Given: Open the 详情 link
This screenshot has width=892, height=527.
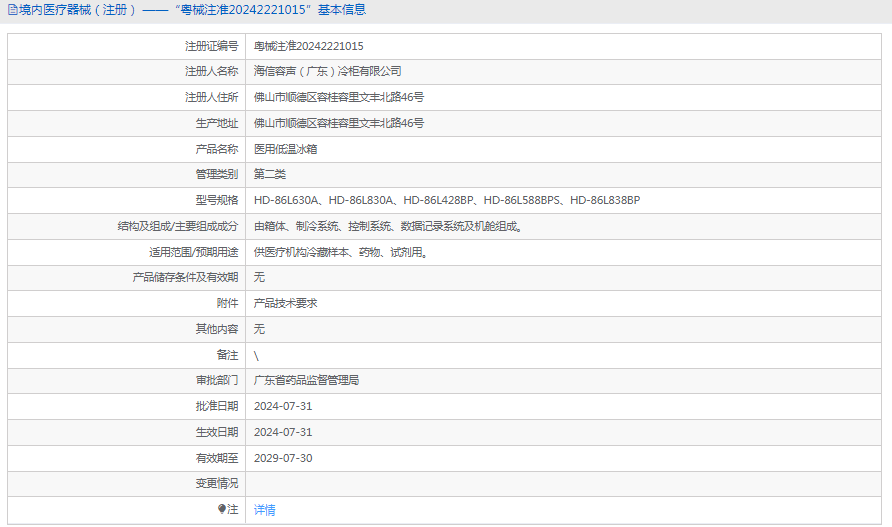Looking at the screenshot, I should pyautogui.click(x=265, y=510).
